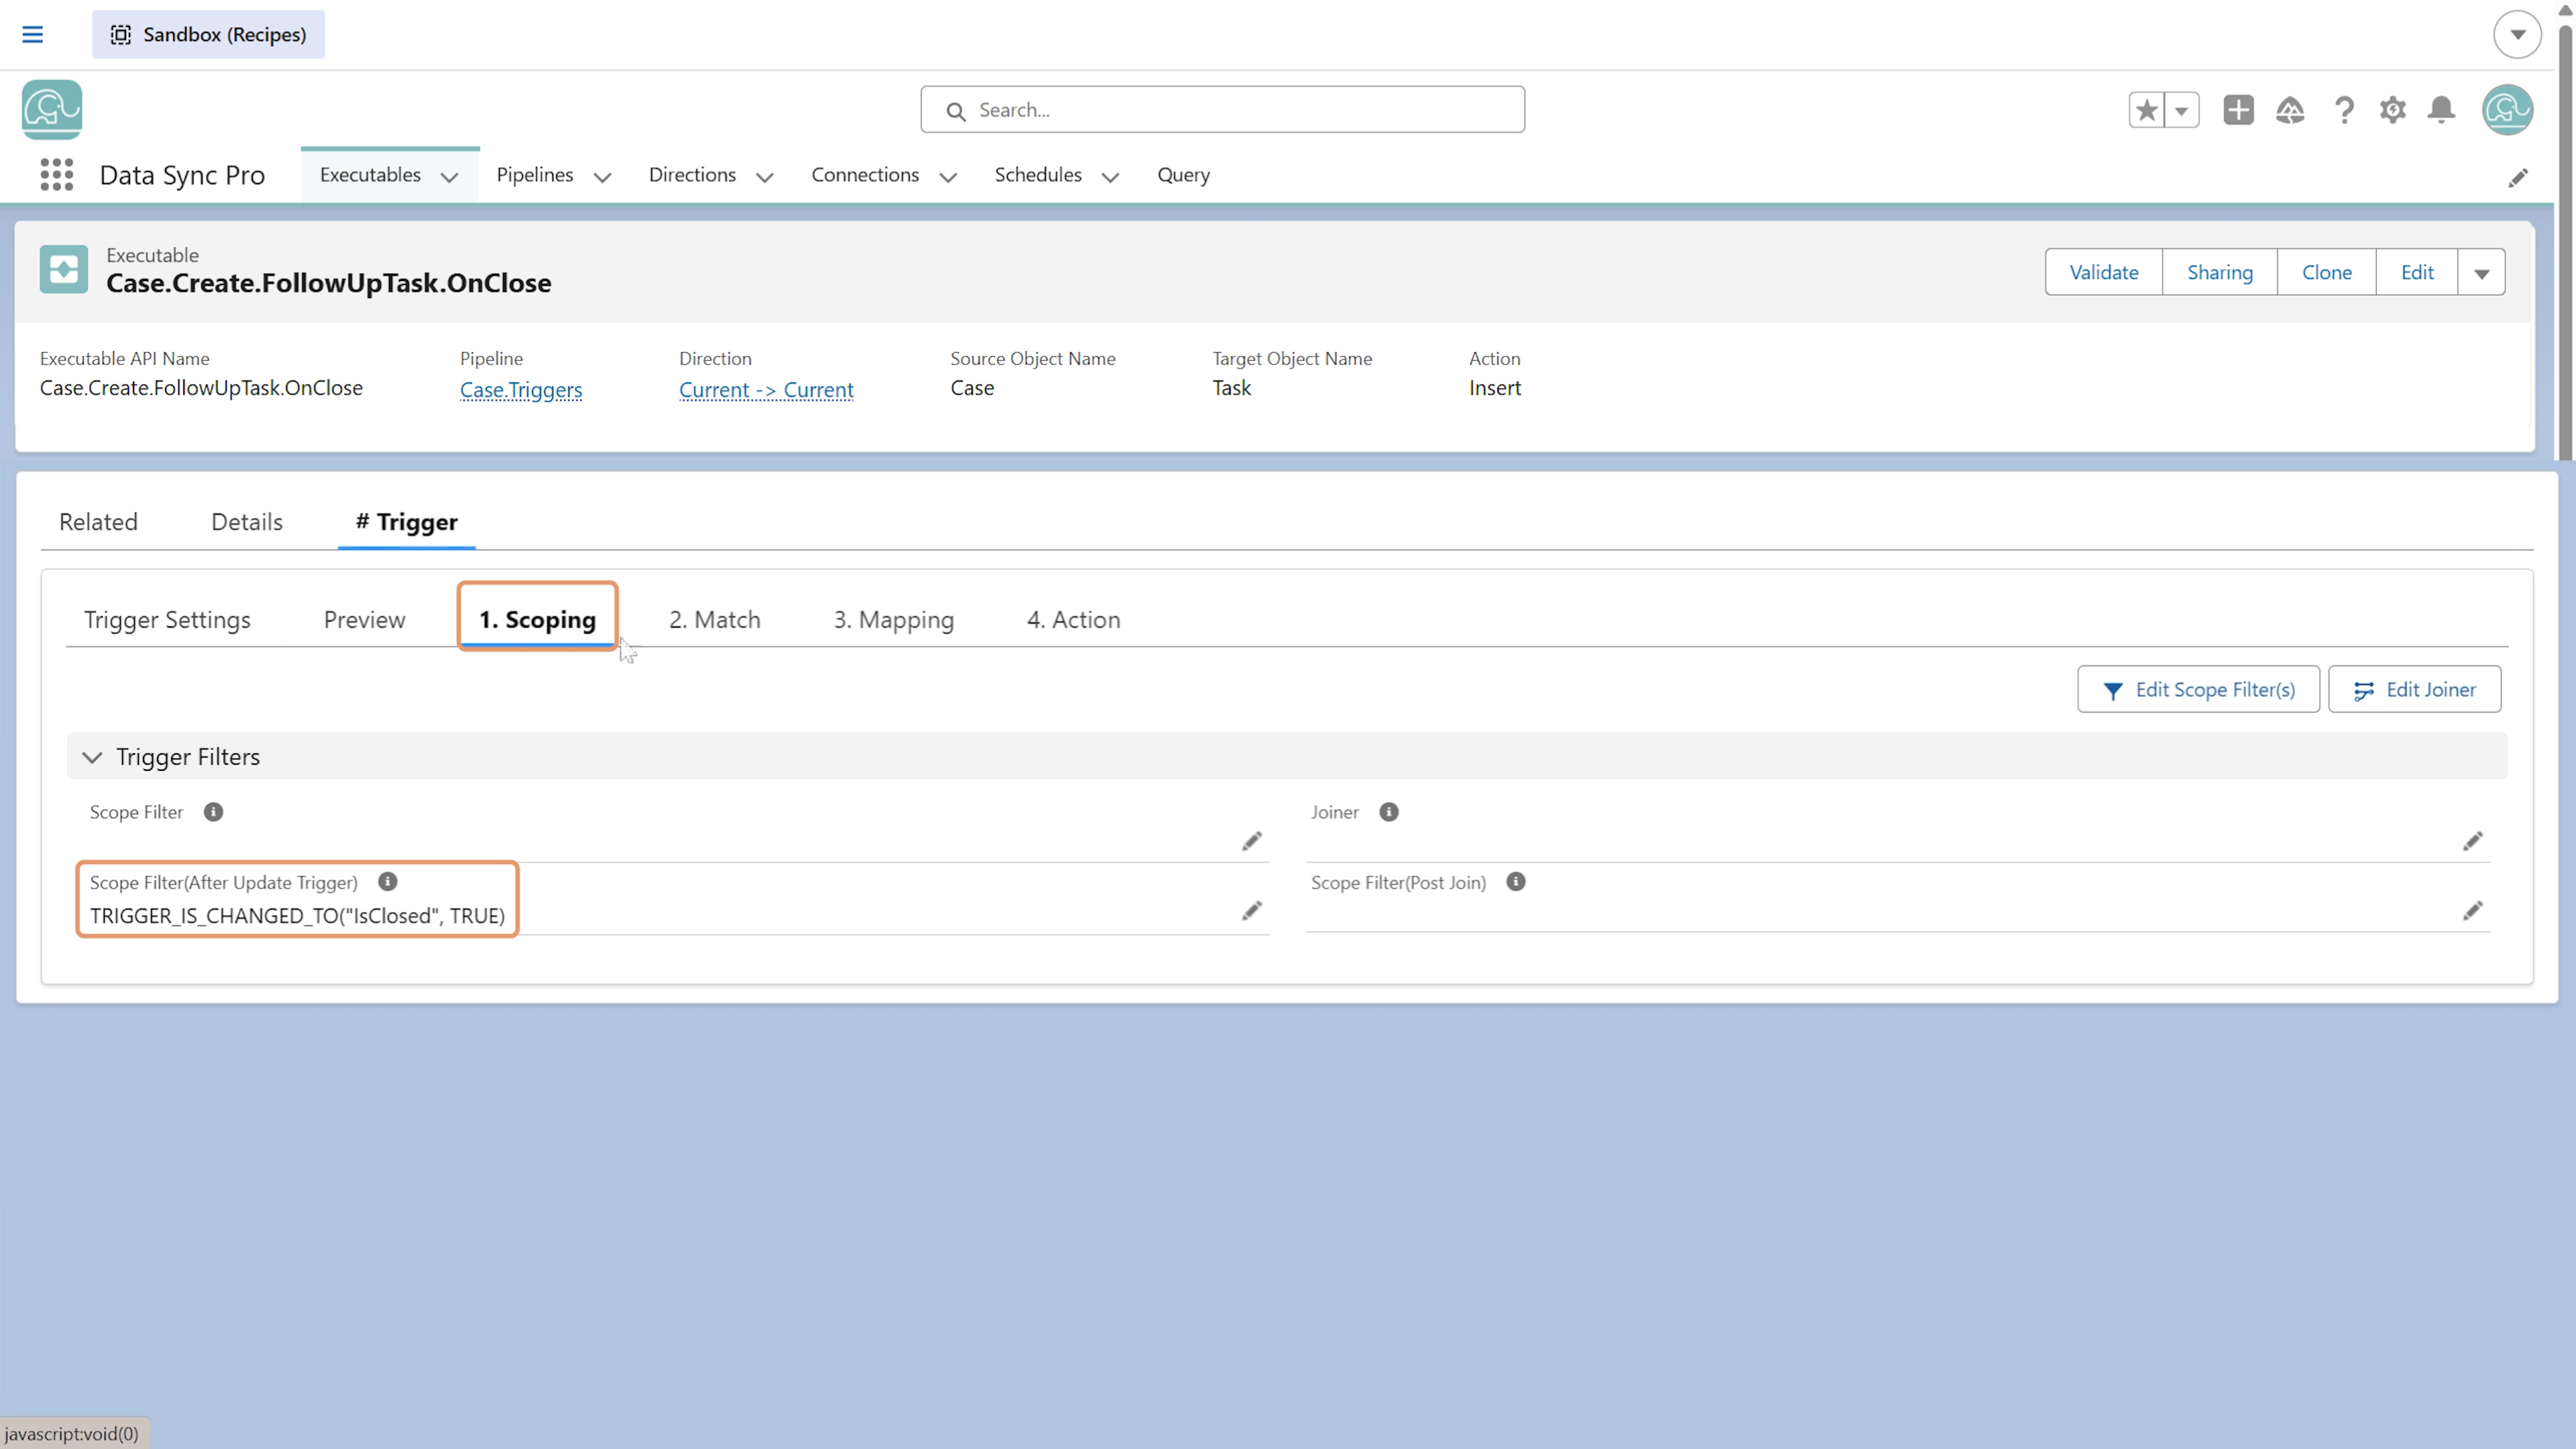Image resolution: width=2576 pixels, height=1449 pixels.
Task: Click the elephant app logo
Action: [x=52, y=110]
